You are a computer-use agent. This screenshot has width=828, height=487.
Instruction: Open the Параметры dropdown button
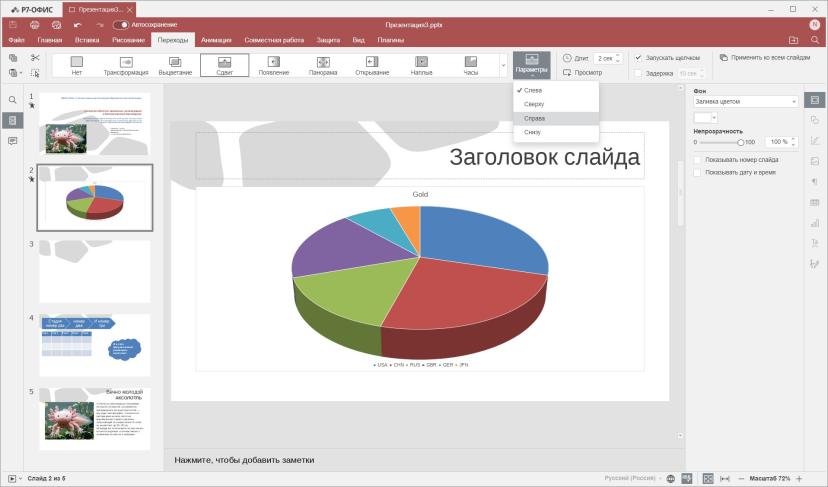[x=532, y=65]
